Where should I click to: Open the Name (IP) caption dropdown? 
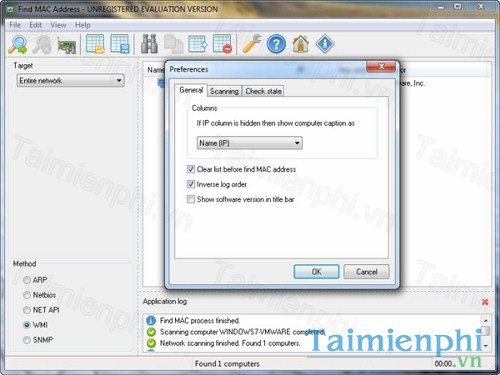pos(250,143)
